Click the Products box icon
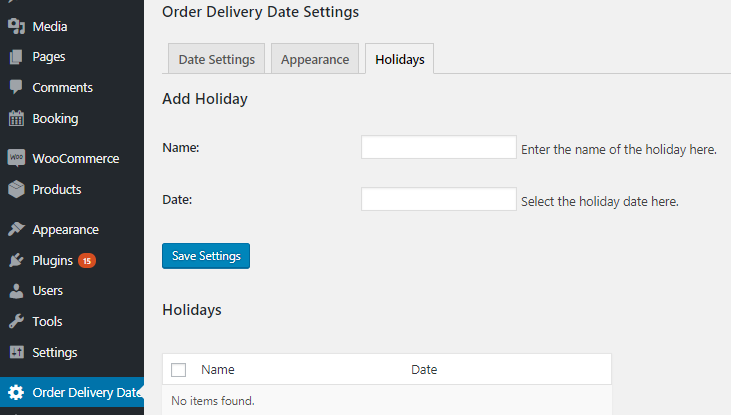731x415 pixels. point(16,189)
